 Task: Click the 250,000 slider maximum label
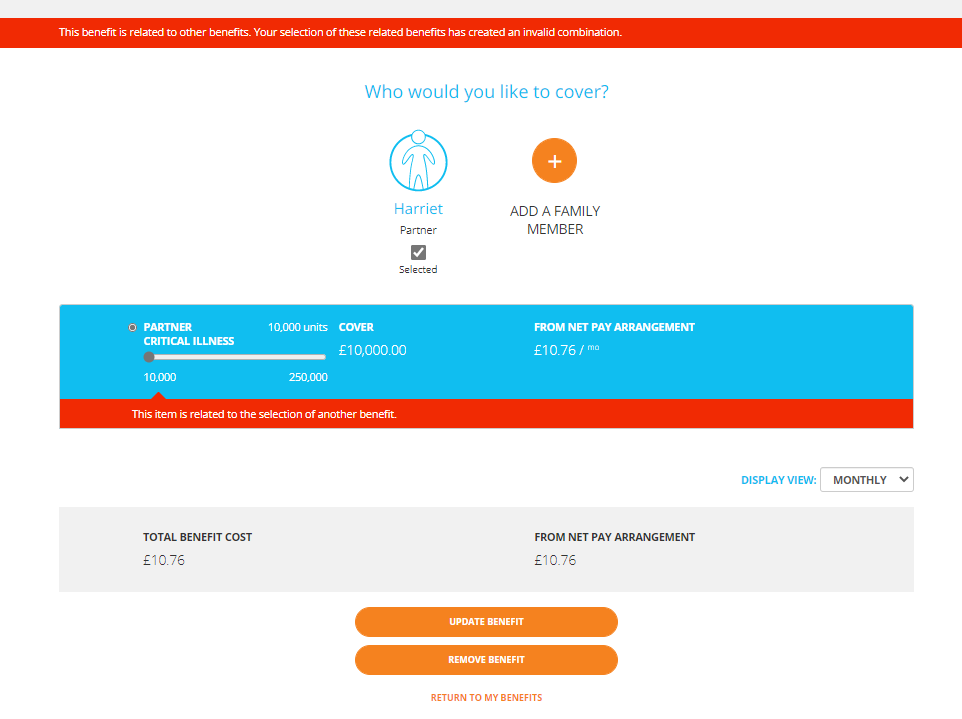click(308, 377)
